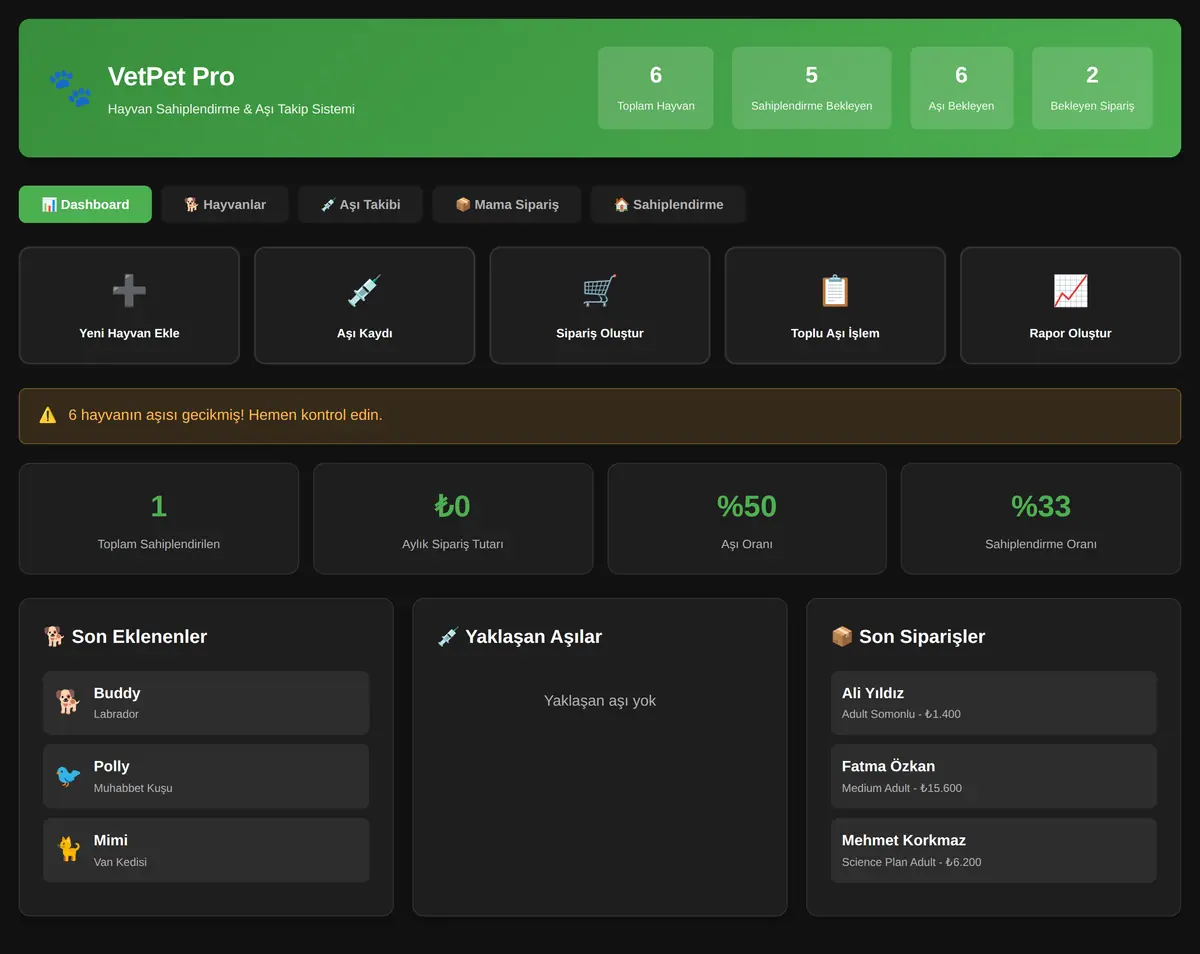
Task: Click Polly's bird icon in Son Eklenenler
Action: click(x=68, y=776)
